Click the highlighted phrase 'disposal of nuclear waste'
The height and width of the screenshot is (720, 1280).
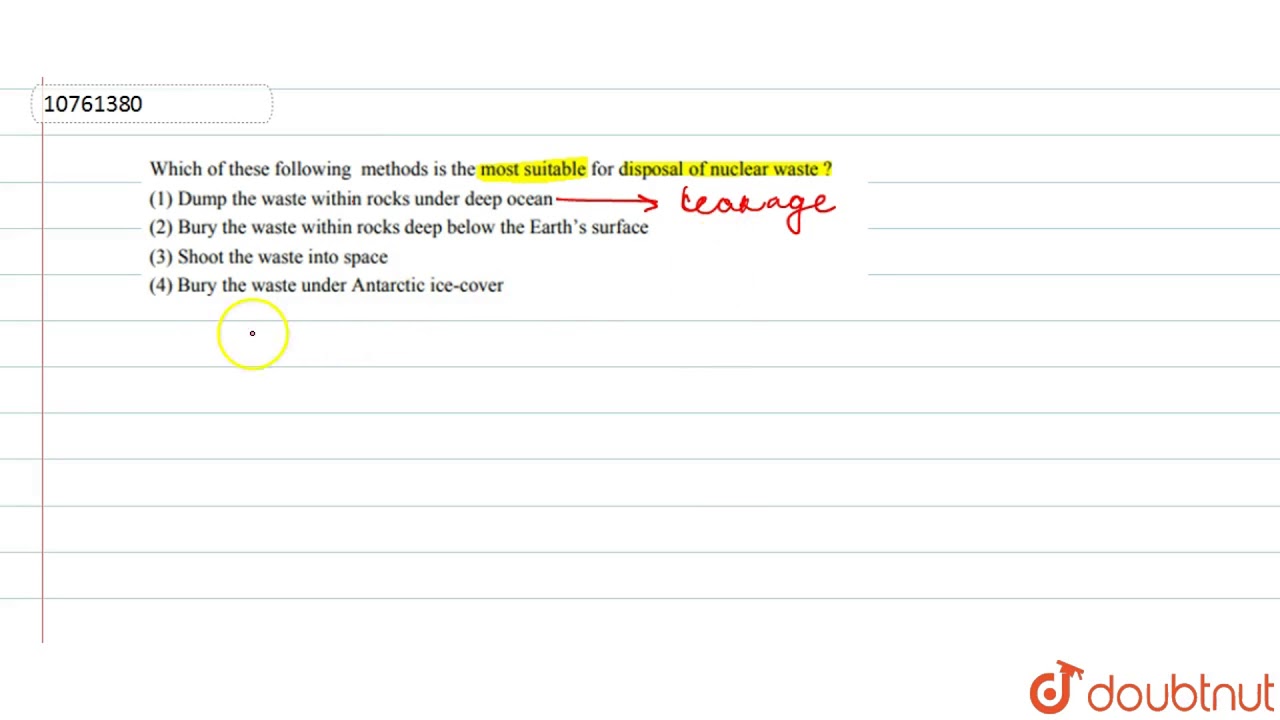[719, 169]
